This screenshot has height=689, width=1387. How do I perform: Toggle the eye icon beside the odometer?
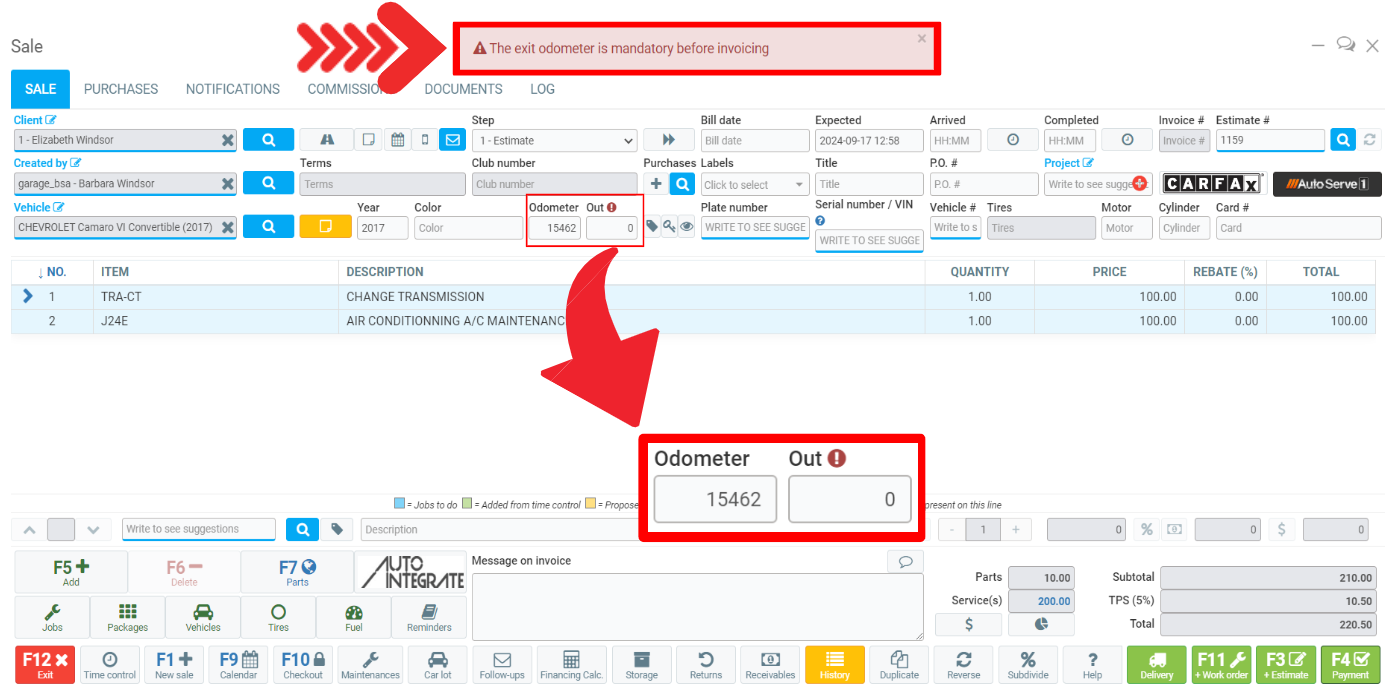[x=687, y=227]
